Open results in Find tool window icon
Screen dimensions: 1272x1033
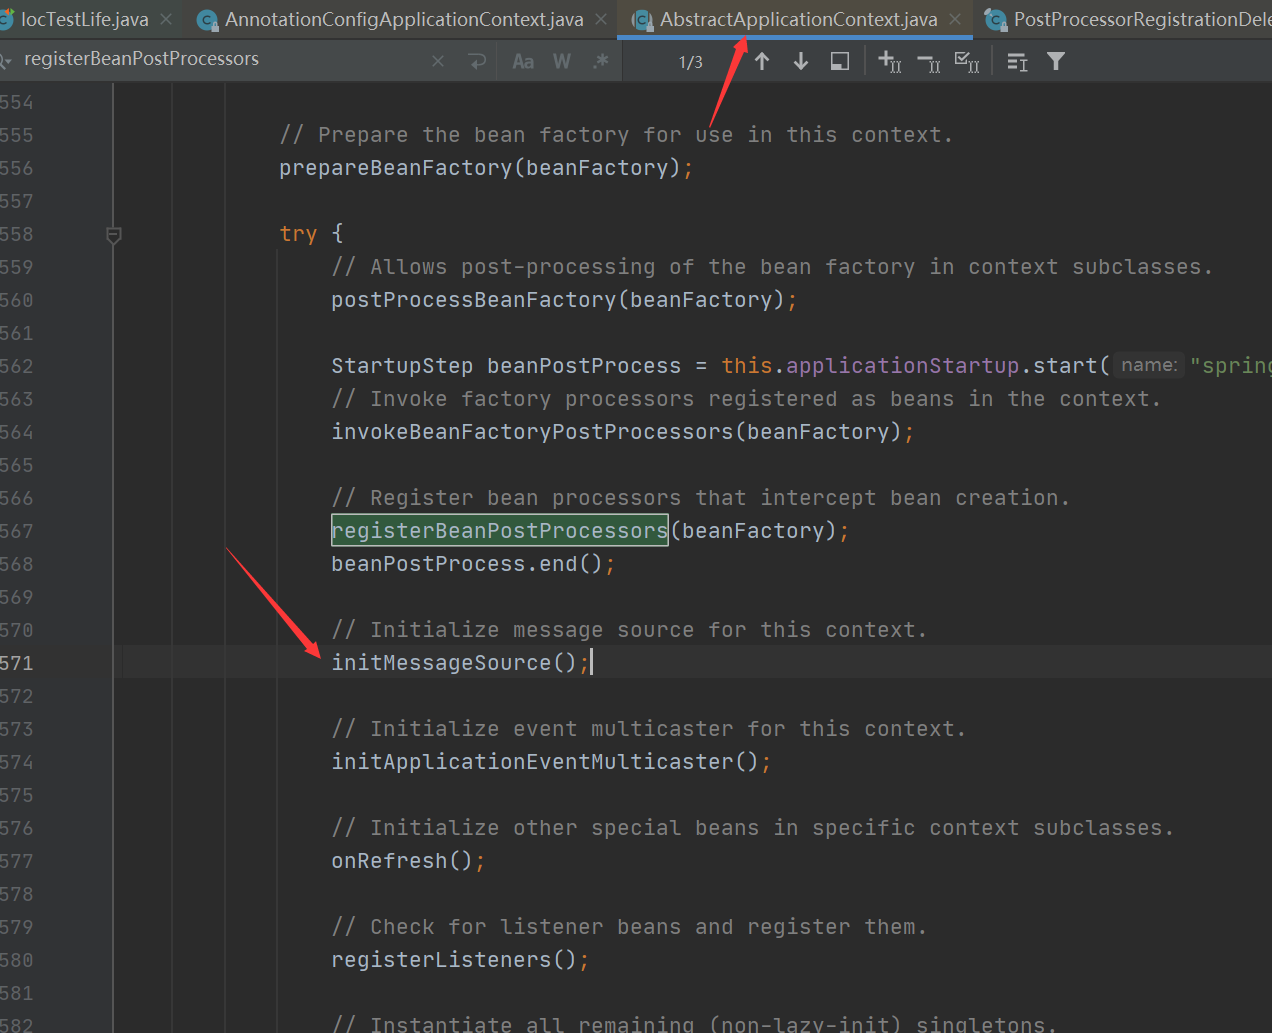point(840,61)
